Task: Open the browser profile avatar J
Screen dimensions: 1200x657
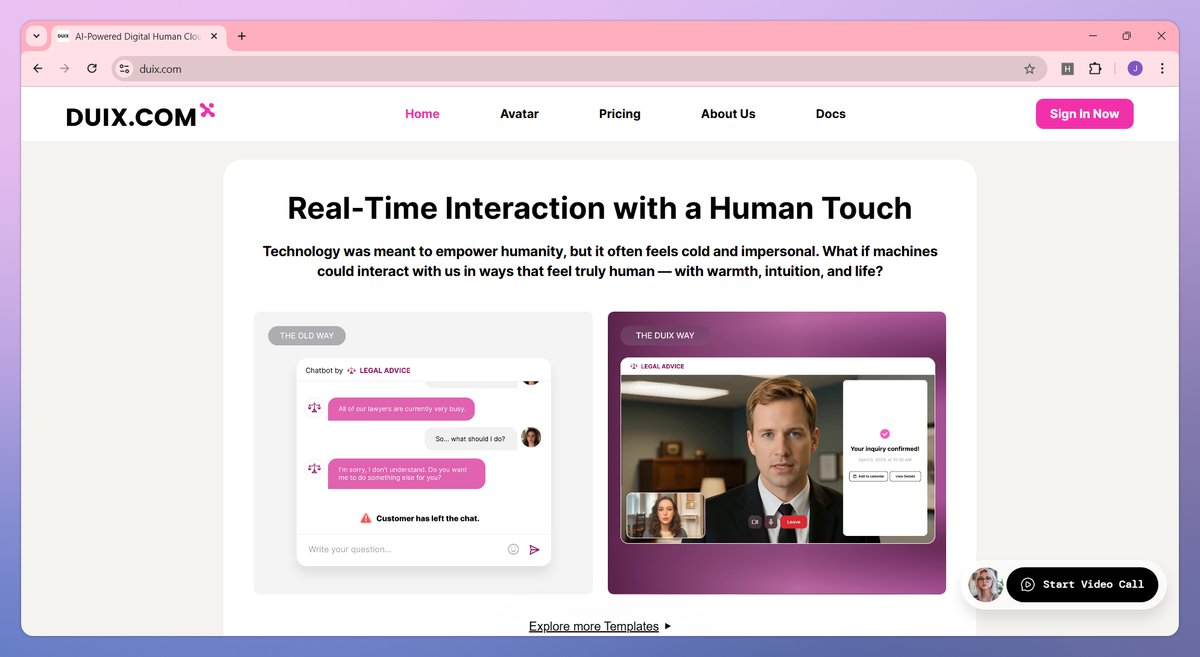Action: [x=1135, y=69]
